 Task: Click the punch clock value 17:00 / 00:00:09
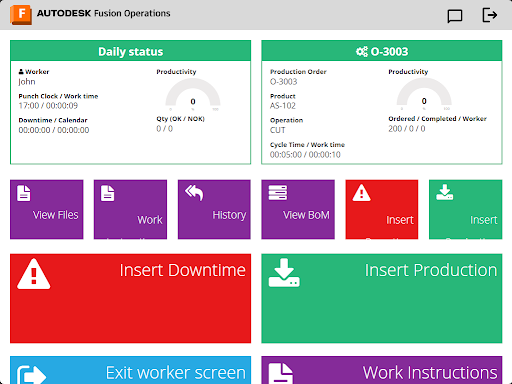click(48, 106)
